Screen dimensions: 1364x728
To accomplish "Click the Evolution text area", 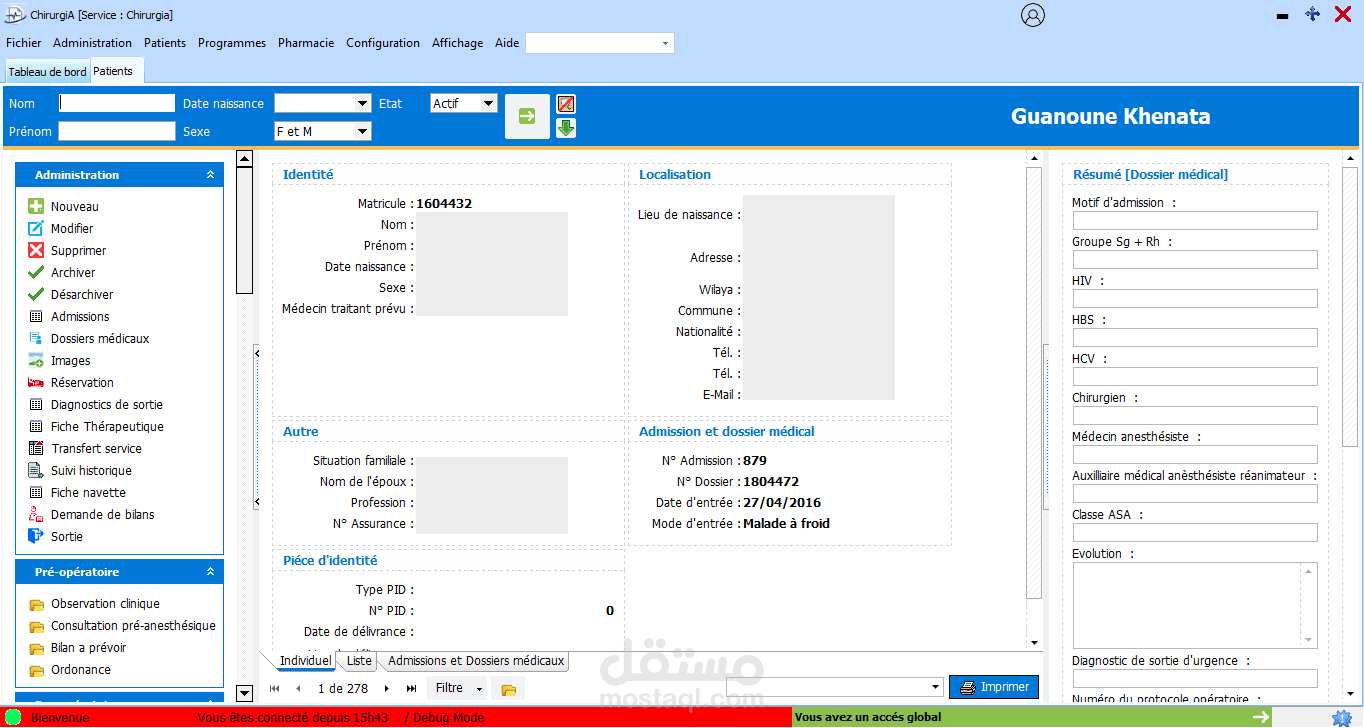I will (x=1195, y=605).
